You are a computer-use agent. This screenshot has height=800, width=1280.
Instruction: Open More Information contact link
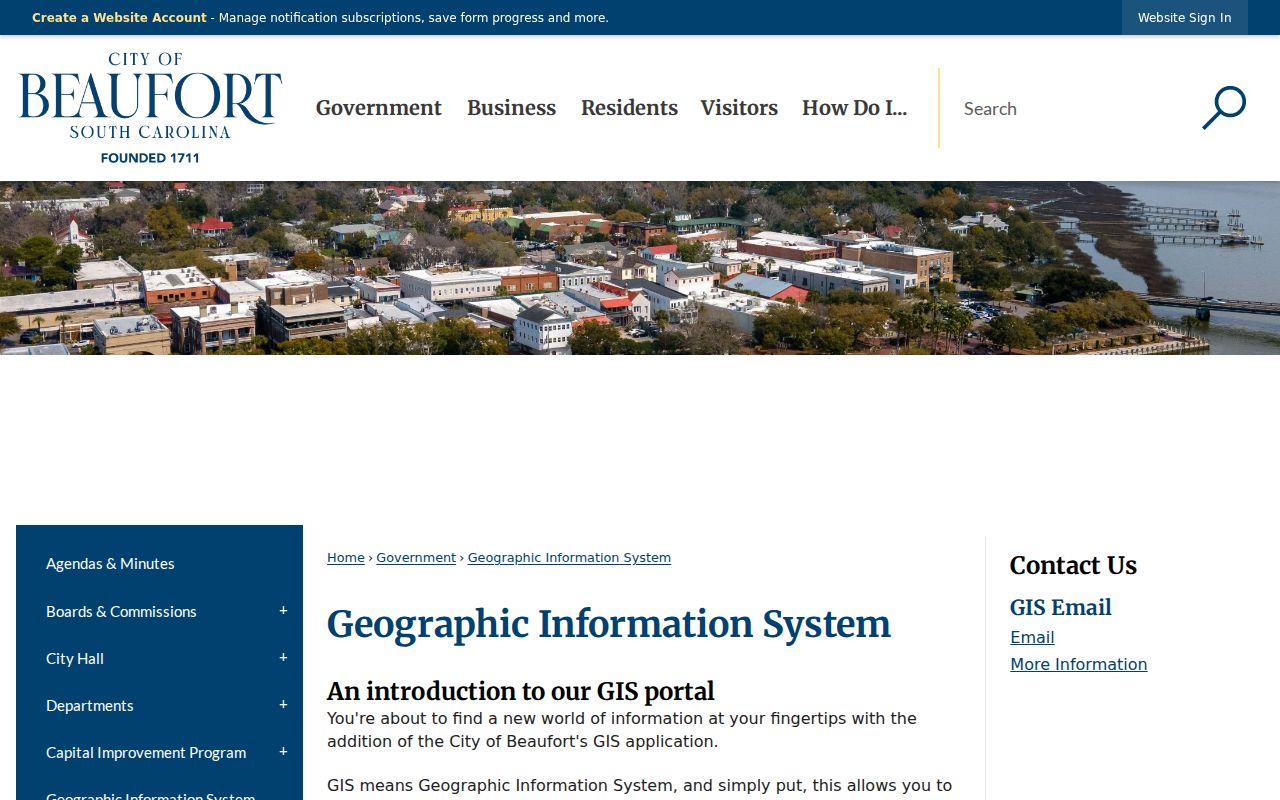point(1078,664)
